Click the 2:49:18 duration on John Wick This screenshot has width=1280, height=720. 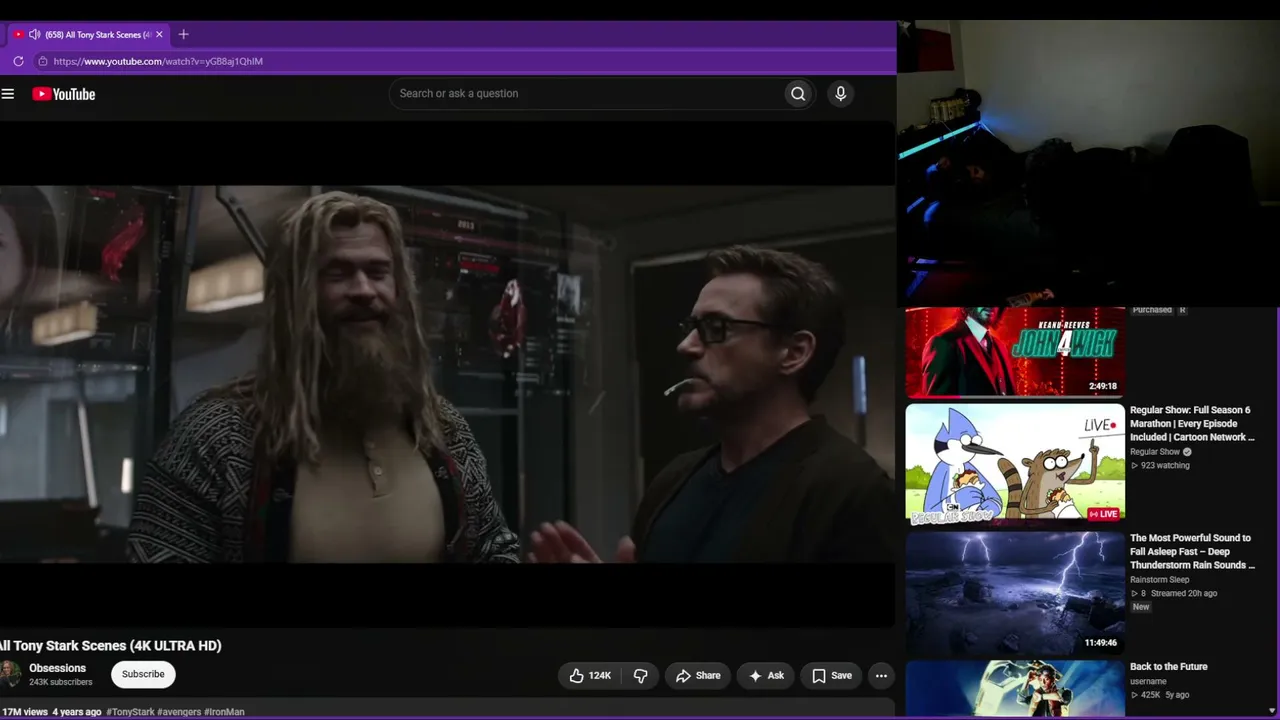point(1103,386)
